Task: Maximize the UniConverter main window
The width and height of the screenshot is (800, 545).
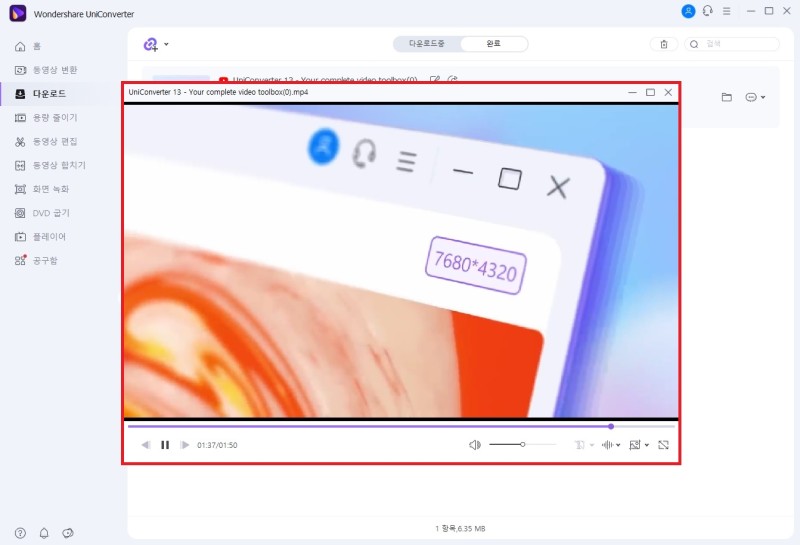Action: pyautogui.click(x=769, y=11)
